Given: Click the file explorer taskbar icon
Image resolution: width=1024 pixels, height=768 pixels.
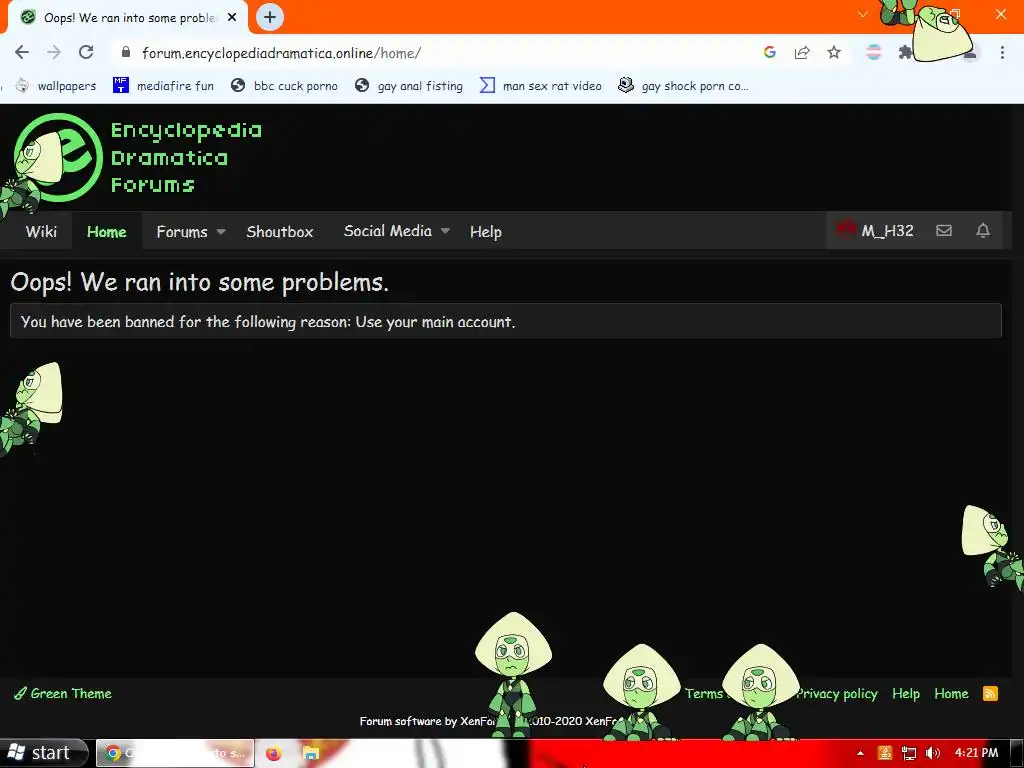Looking at the screenshot, I should (310, 754).
